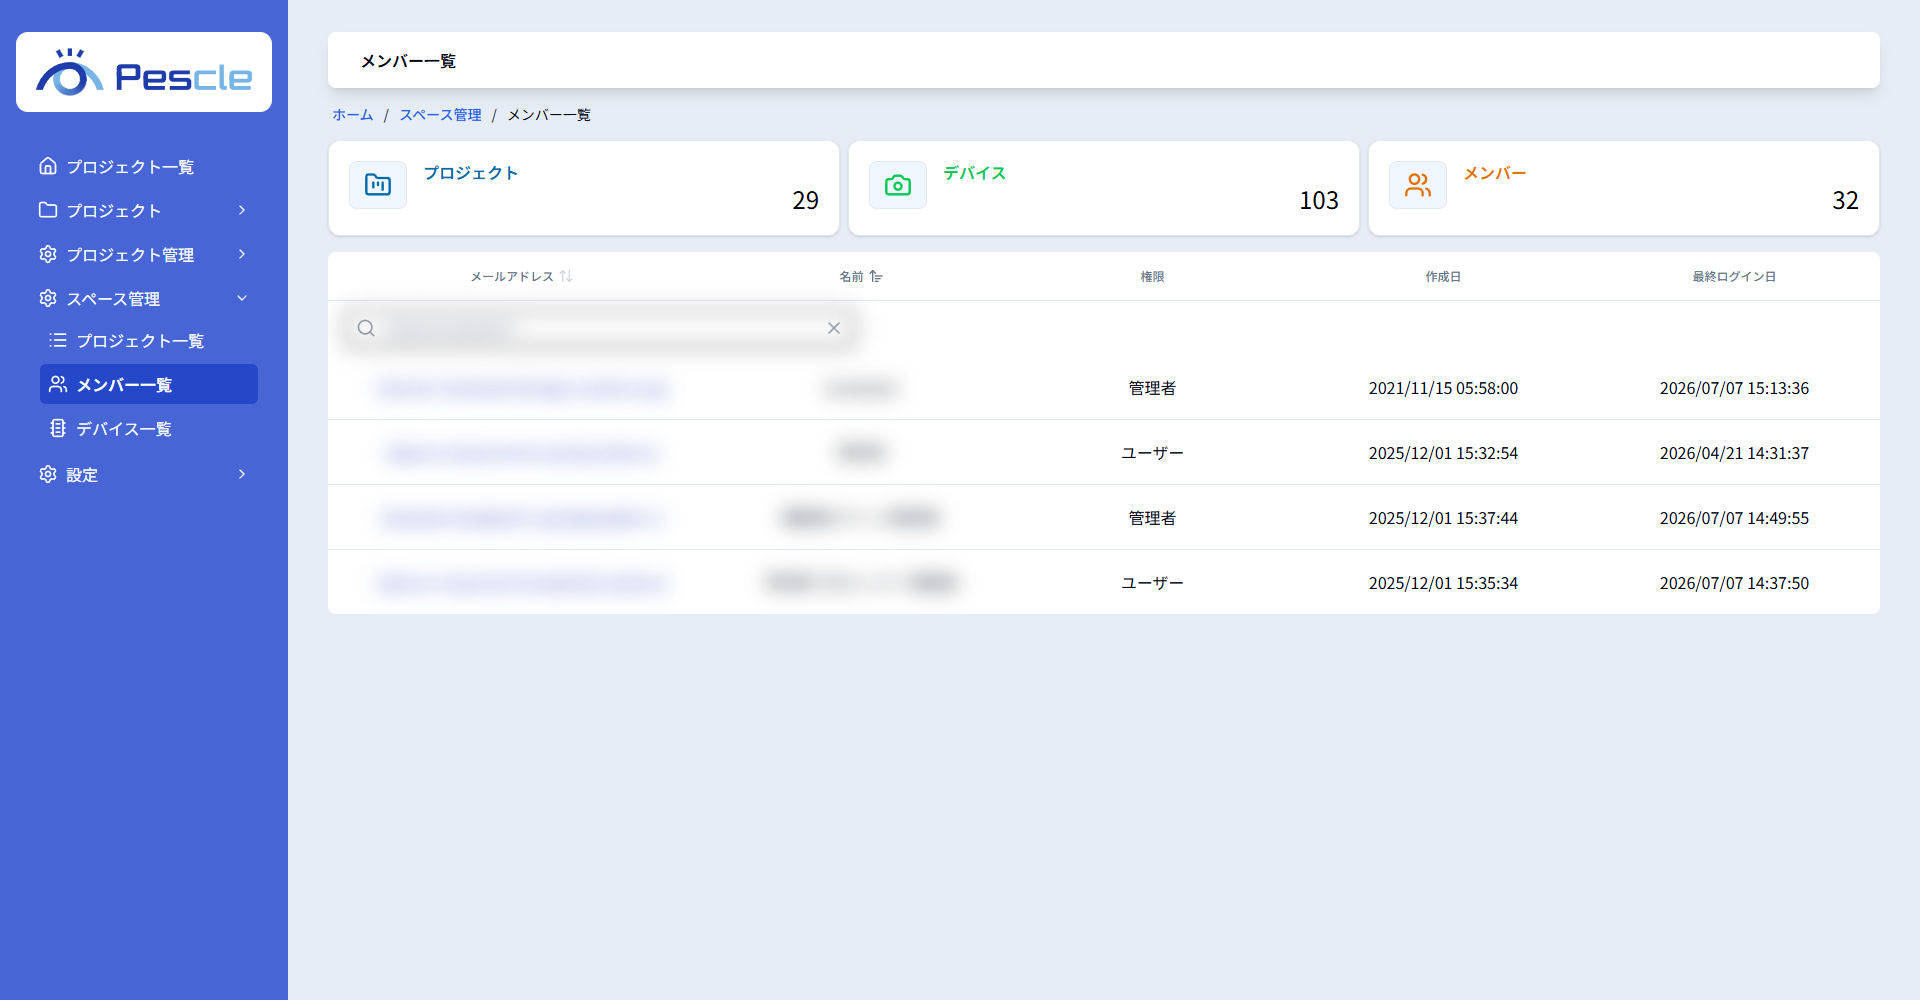Focus the member search input field
The height and width of the screenshot is (1000, 1920).
(600, 328)
